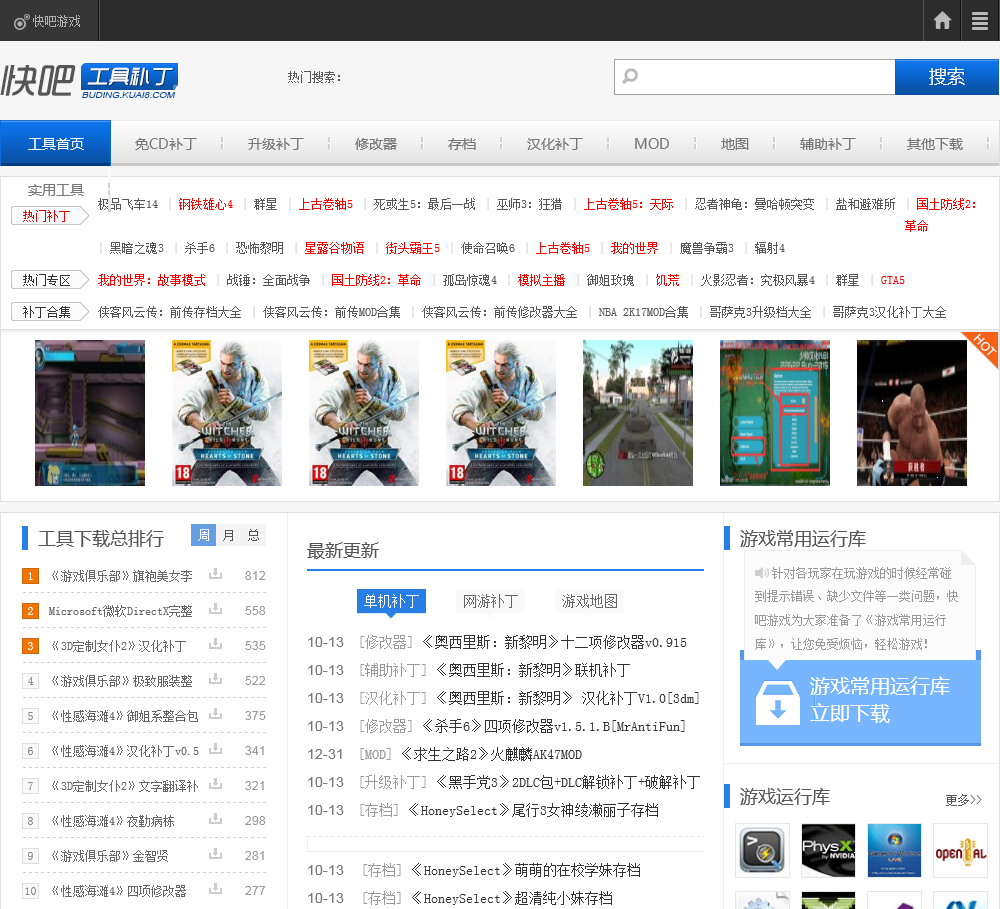Download icon for 《游戏俱乐部》极致服装整
The image size is (1000, 909).
[216, 679]
